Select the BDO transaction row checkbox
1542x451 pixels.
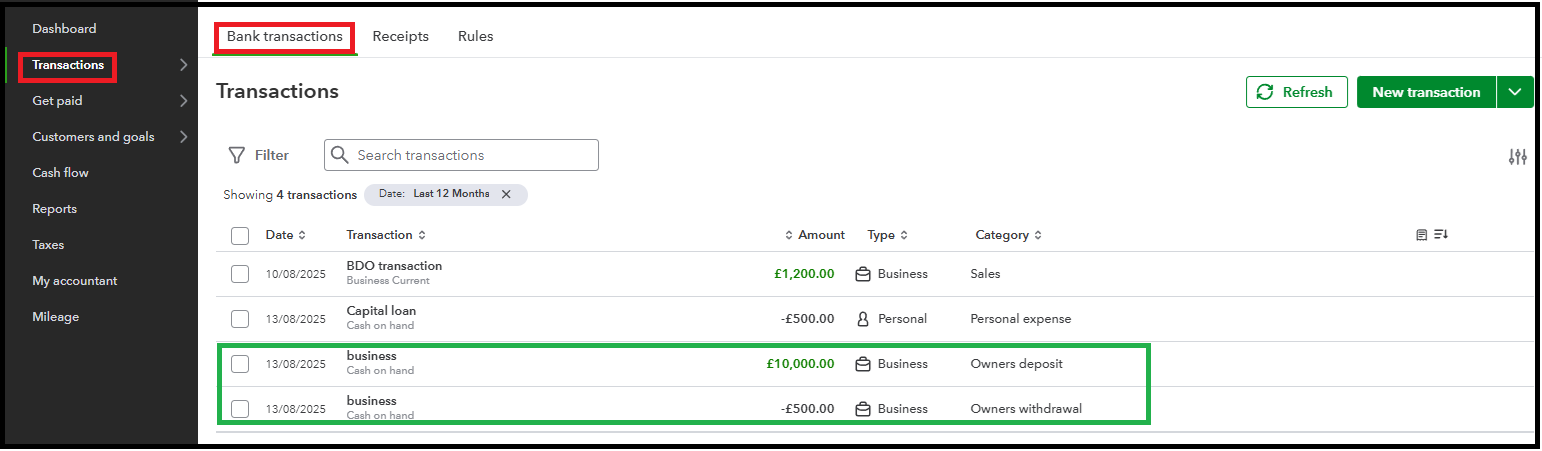tap(240, 274)
